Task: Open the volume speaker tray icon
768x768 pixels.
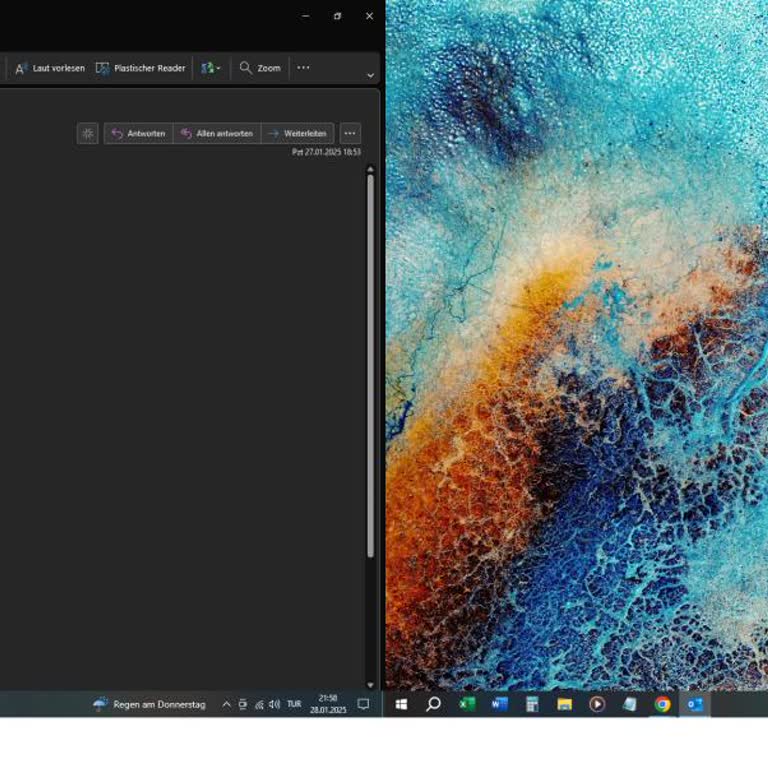Action: coord(275,705)
